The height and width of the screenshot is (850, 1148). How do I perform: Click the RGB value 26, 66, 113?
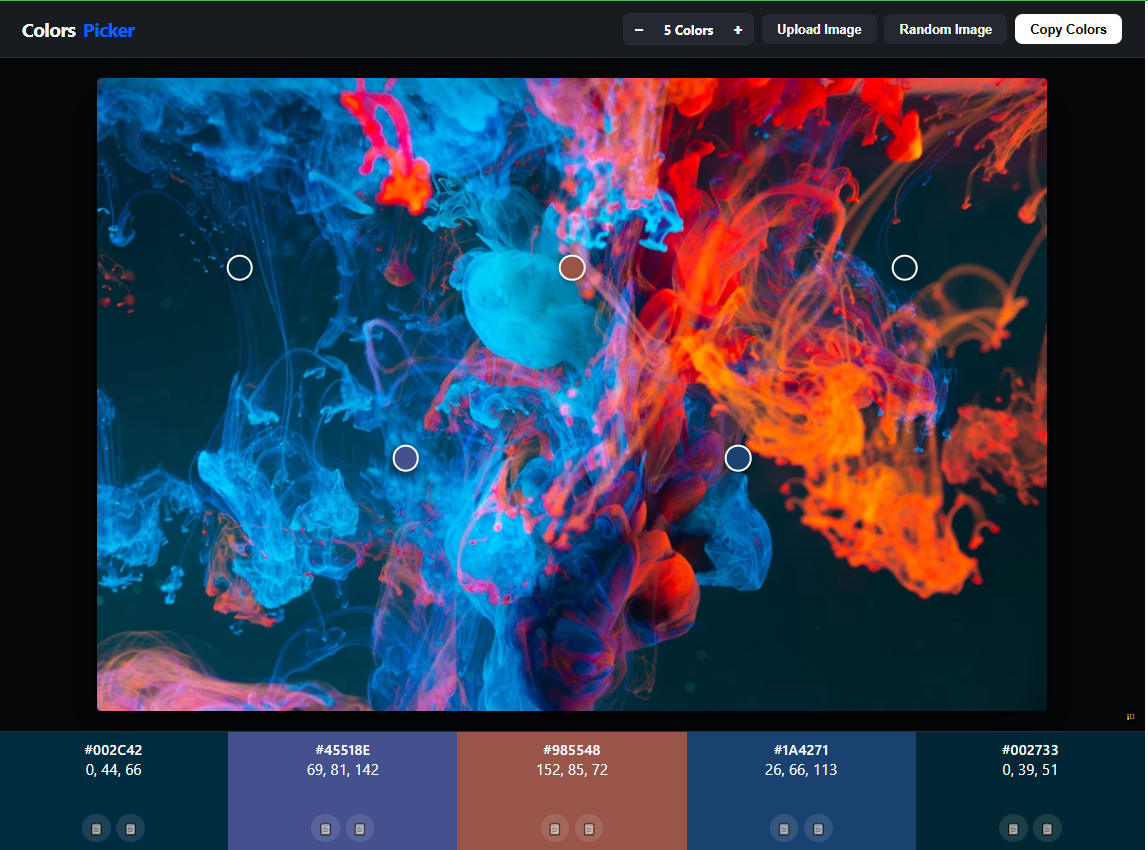click(x=801, y=769)
